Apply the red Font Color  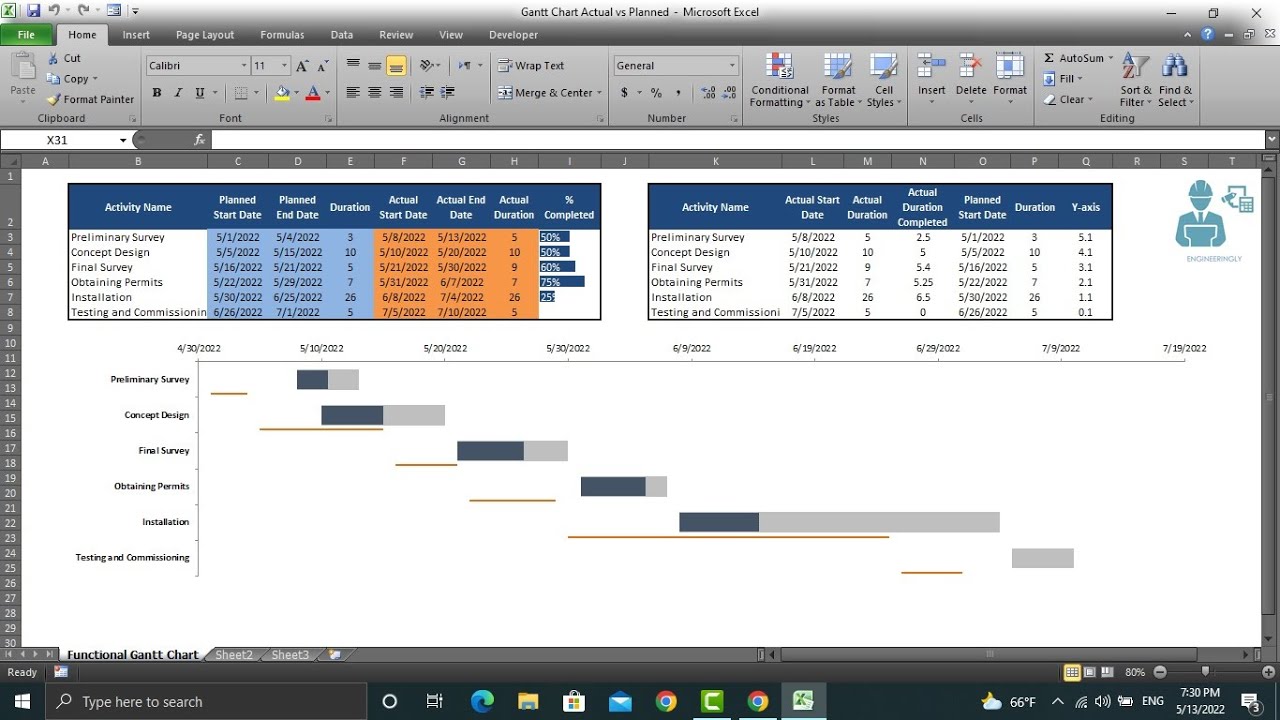click(312, 93)
